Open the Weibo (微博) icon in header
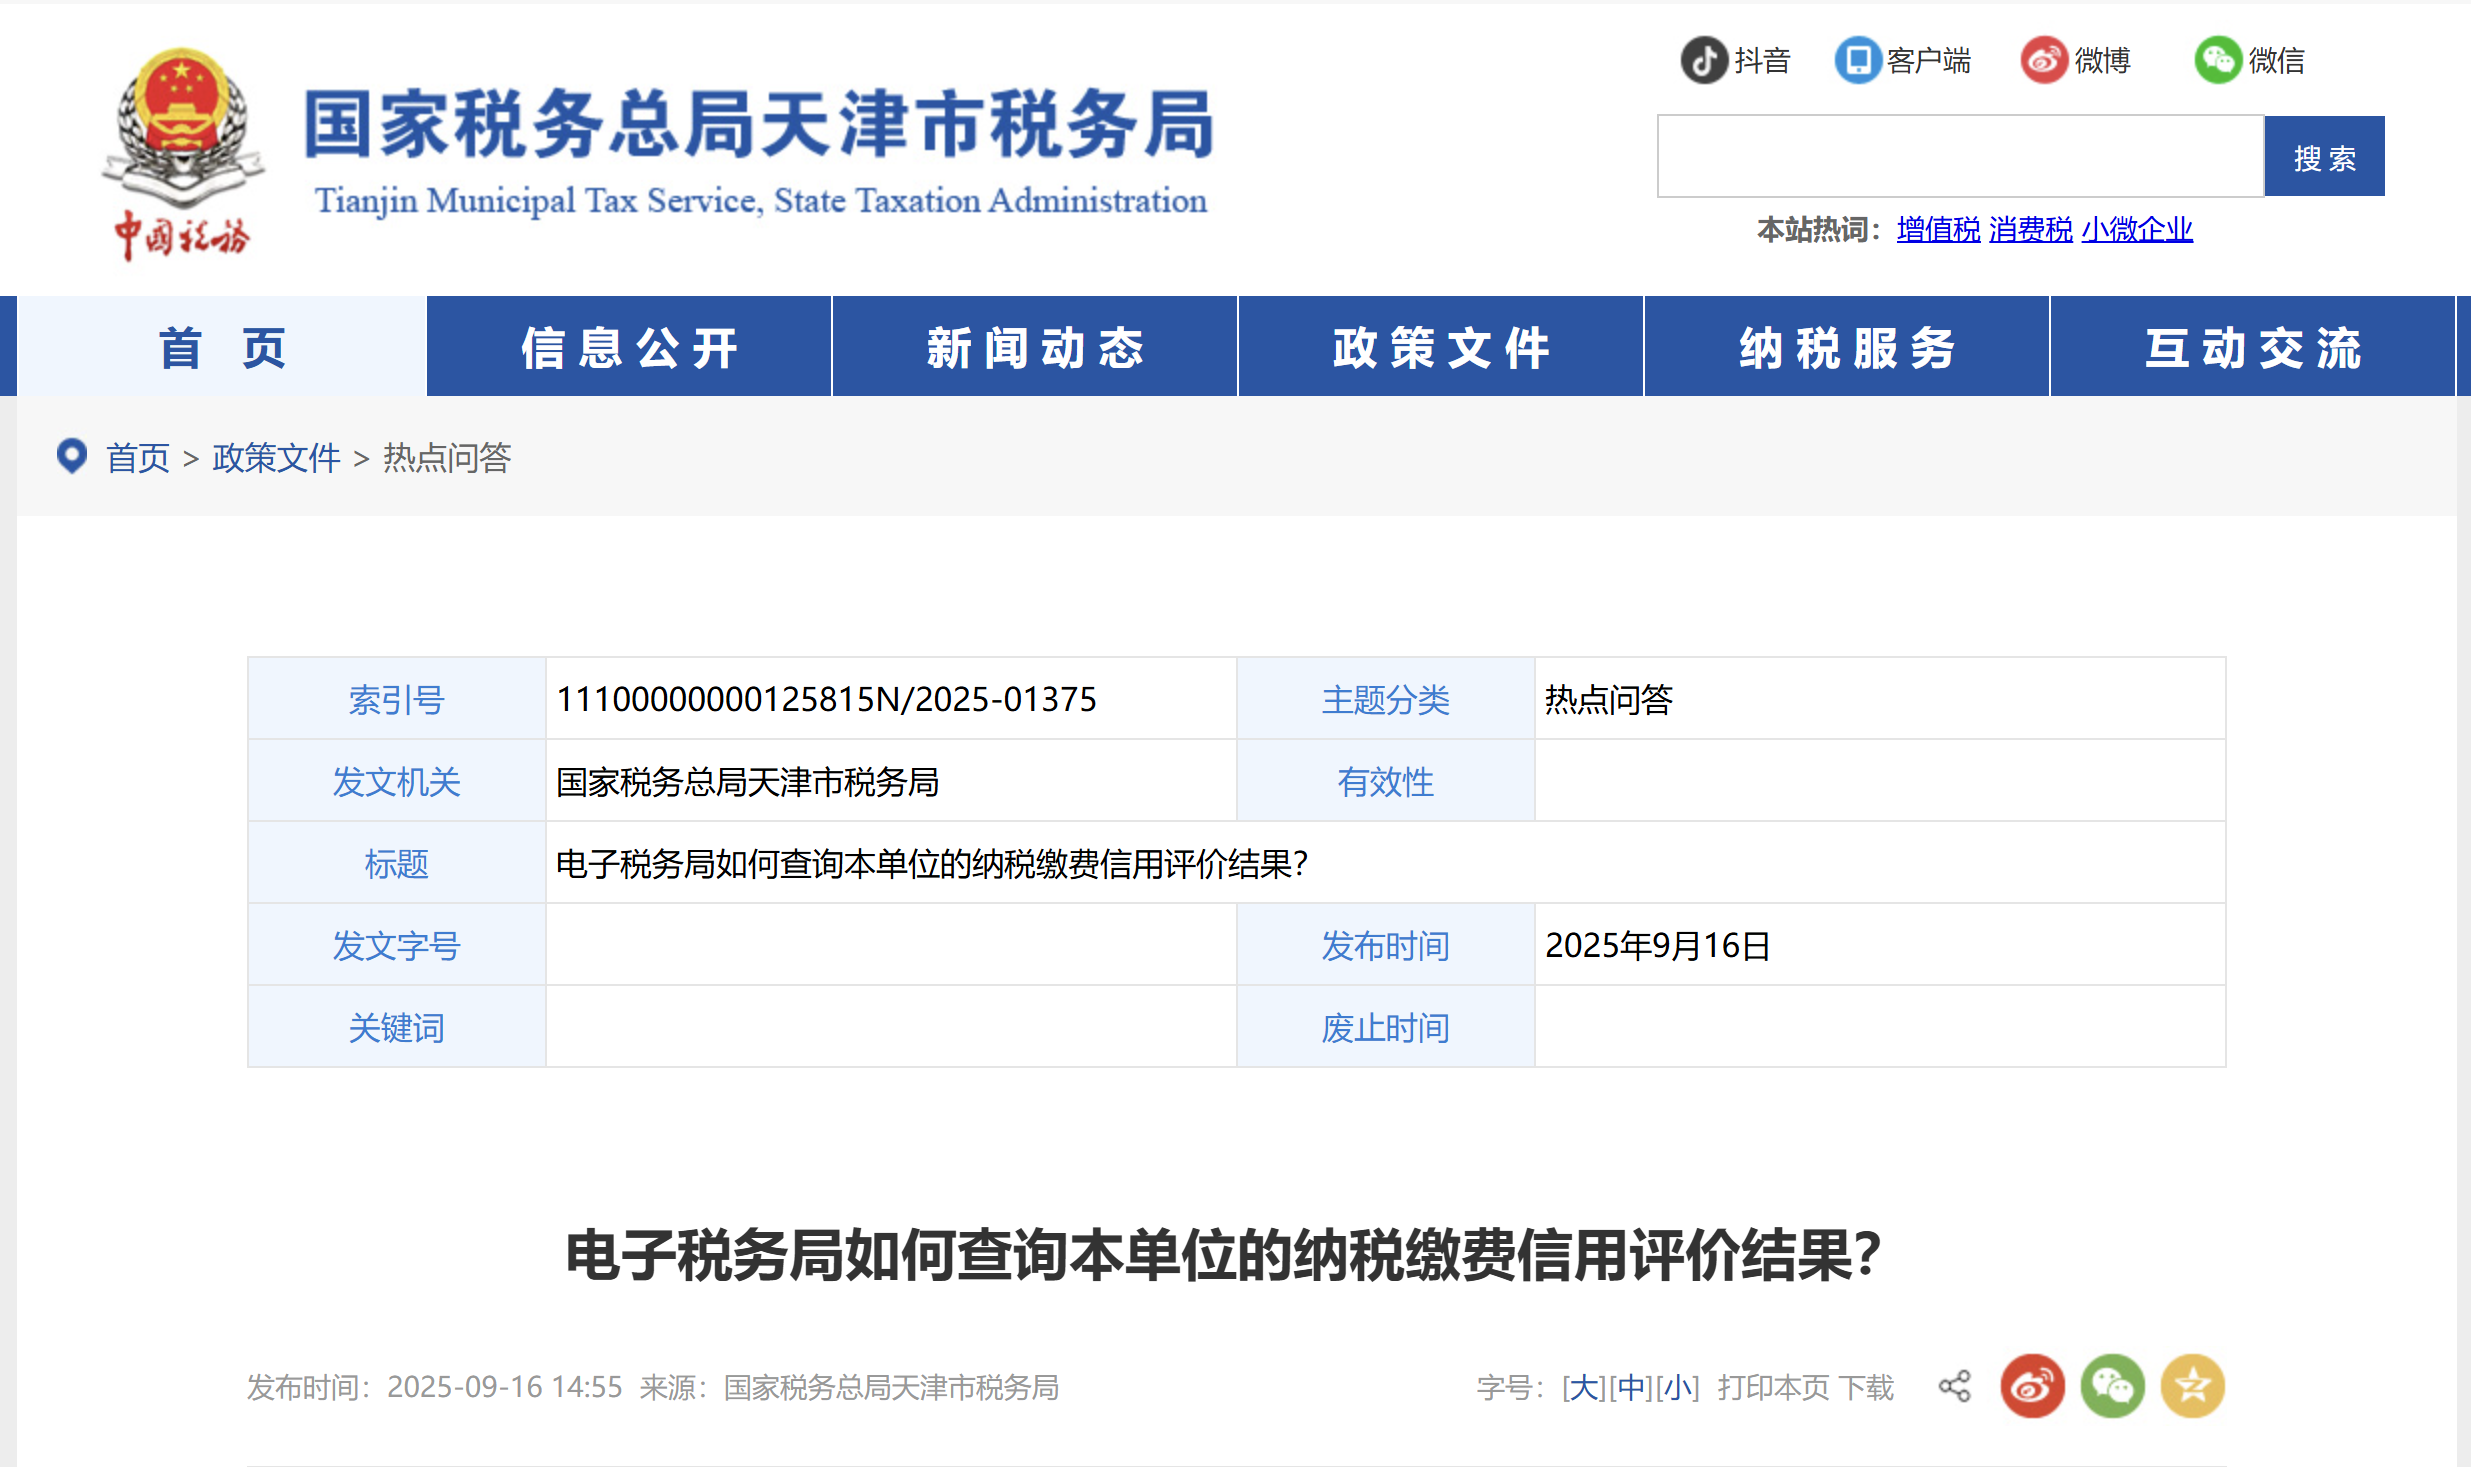This screenshot has height=1467, width=2471. pyautogui.click(x=2046, y=60)
